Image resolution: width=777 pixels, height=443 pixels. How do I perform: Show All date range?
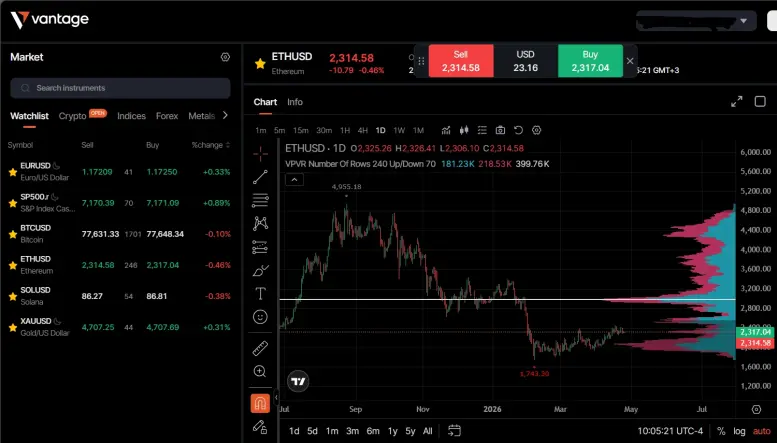click(x=428, y=431)
